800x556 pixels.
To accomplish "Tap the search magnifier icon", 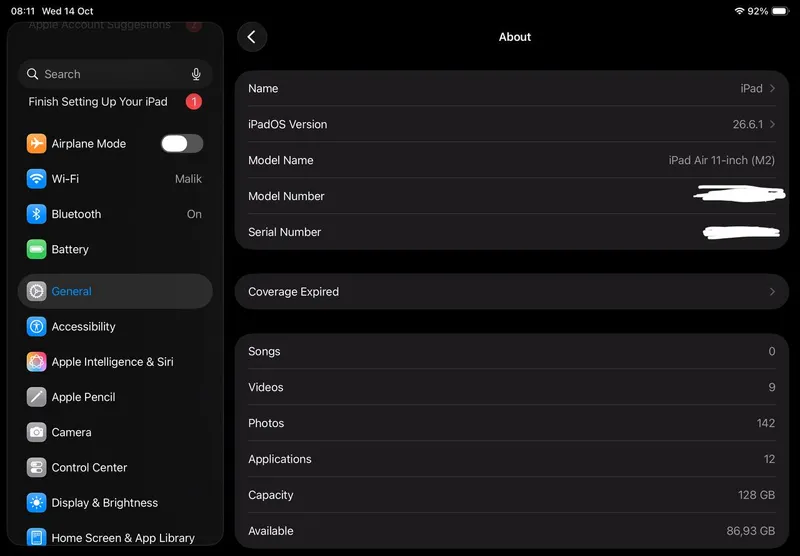I will pos(33,74).
